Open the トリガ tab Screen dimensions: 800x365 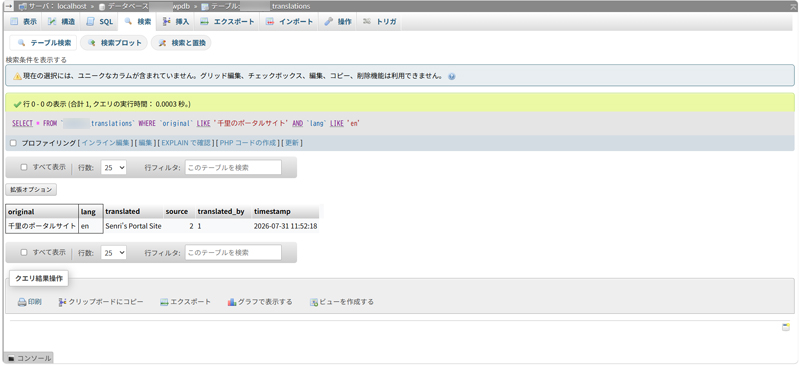pos(379,22)
